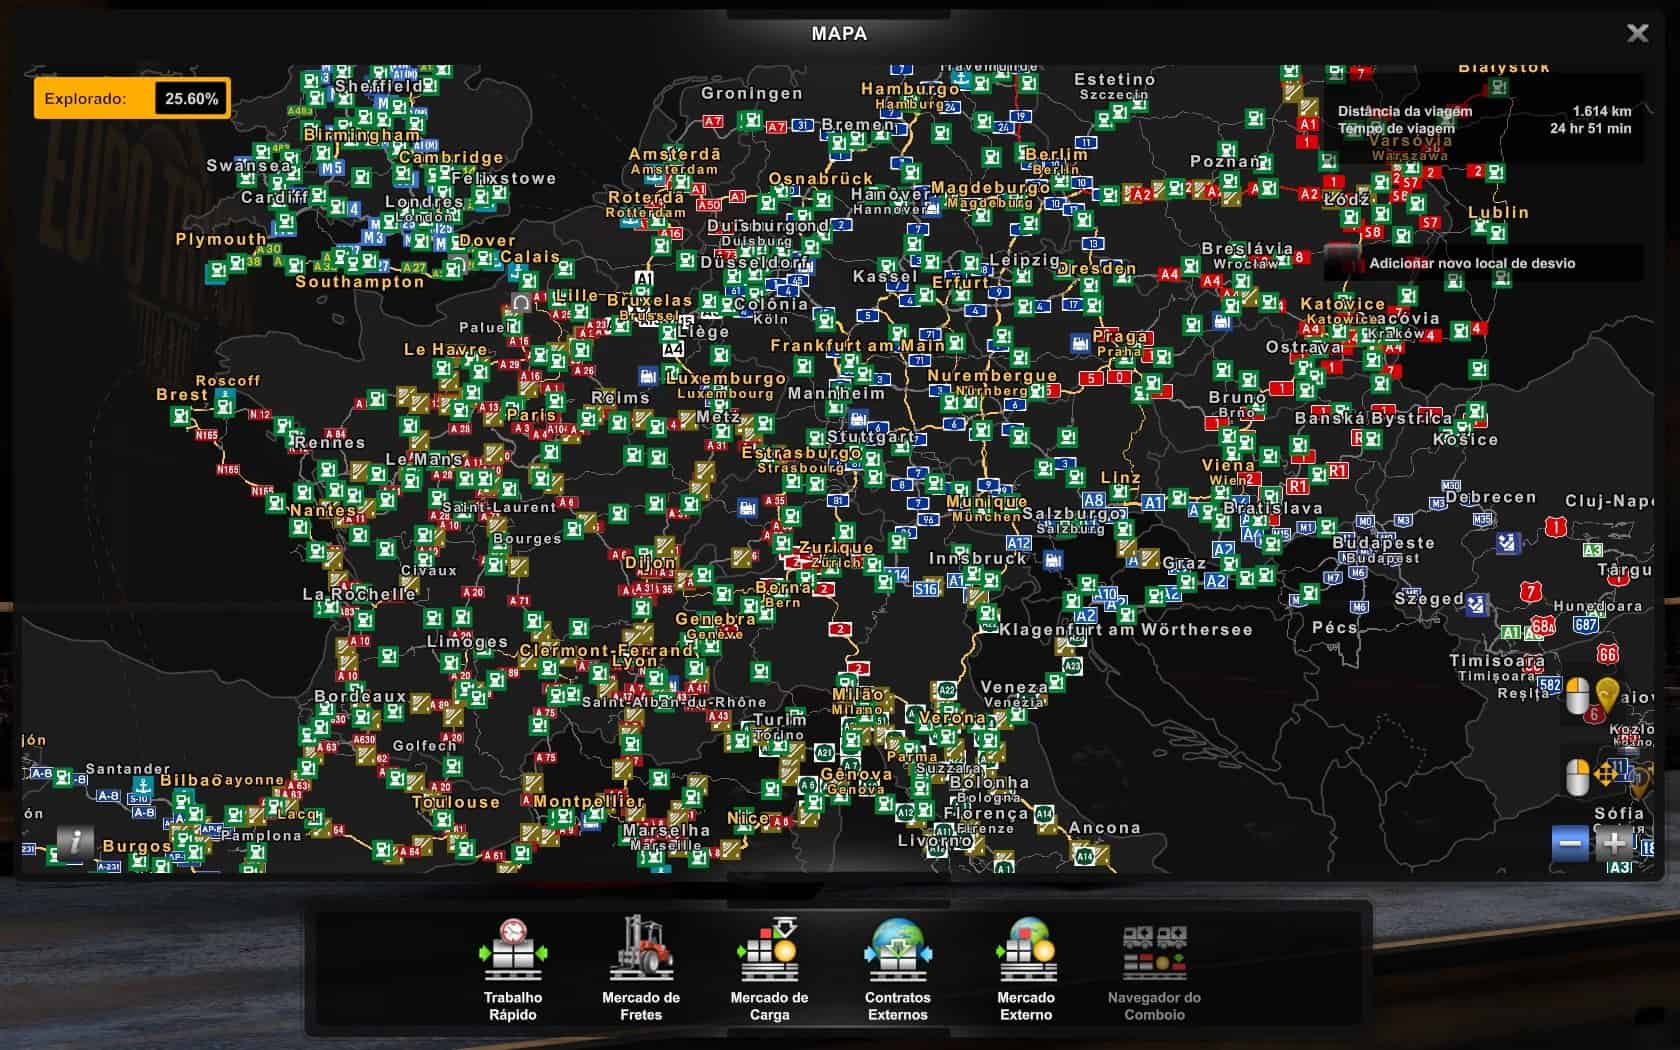Click the Explorado 25.60% indicator

pos(132,98)
